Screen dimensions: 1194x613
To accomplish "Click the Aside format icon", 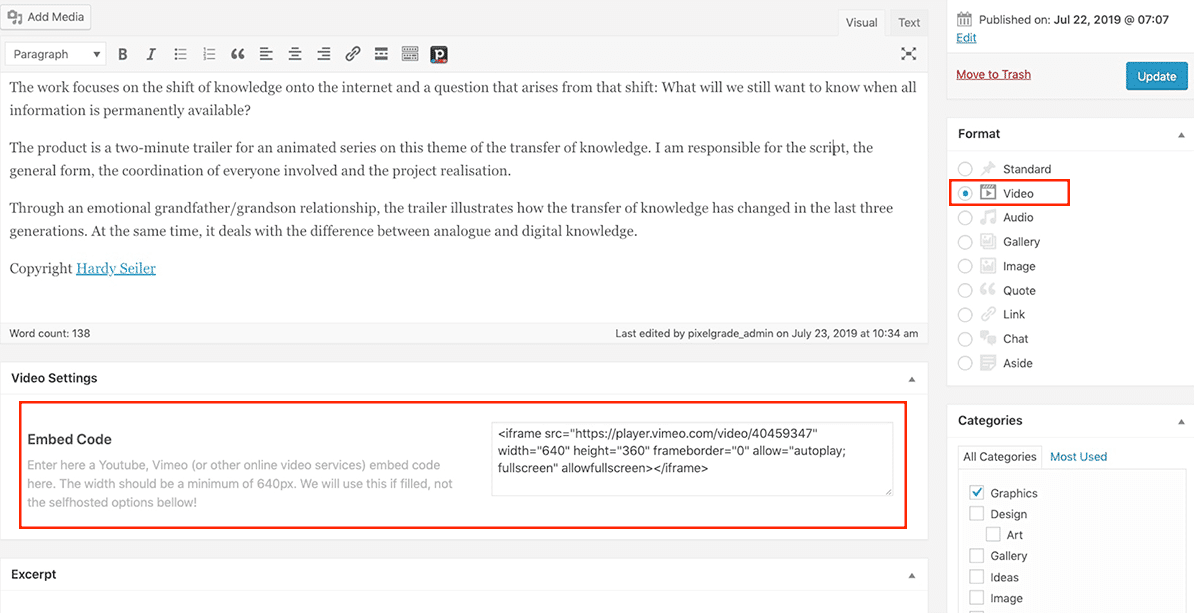I will [x=988, y=362].
